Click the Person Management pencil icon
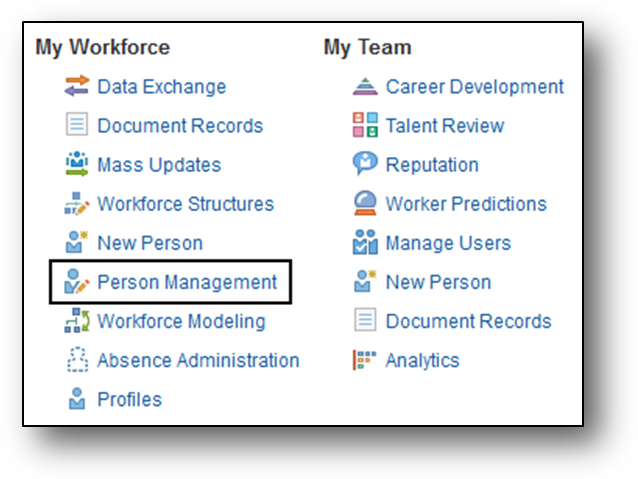638x479 pixels. pos(77,283)
